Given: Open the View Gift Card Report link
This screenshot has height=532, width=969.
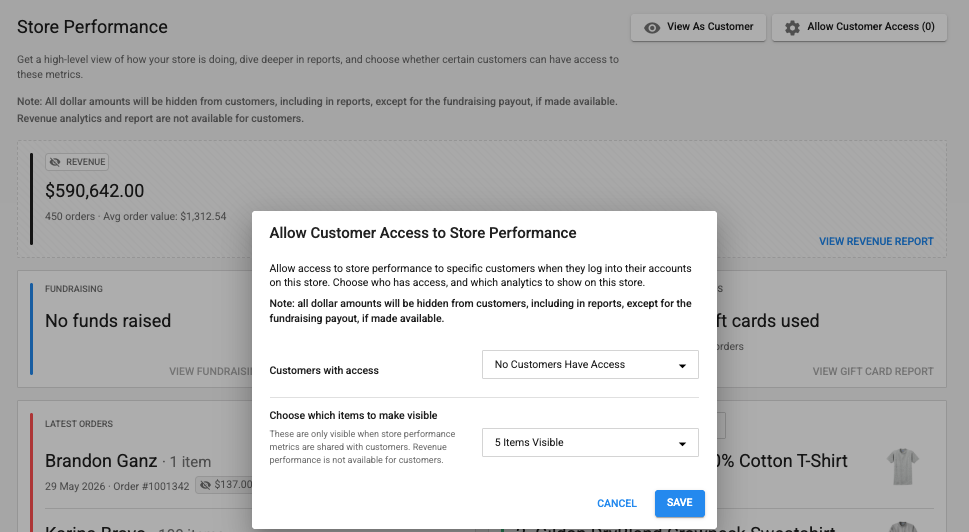Looking at the screenshot, I should (x=873, y=371).
